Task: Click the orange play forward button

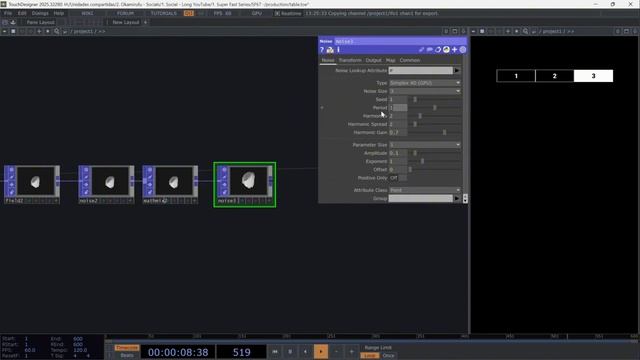Action: 321,351
